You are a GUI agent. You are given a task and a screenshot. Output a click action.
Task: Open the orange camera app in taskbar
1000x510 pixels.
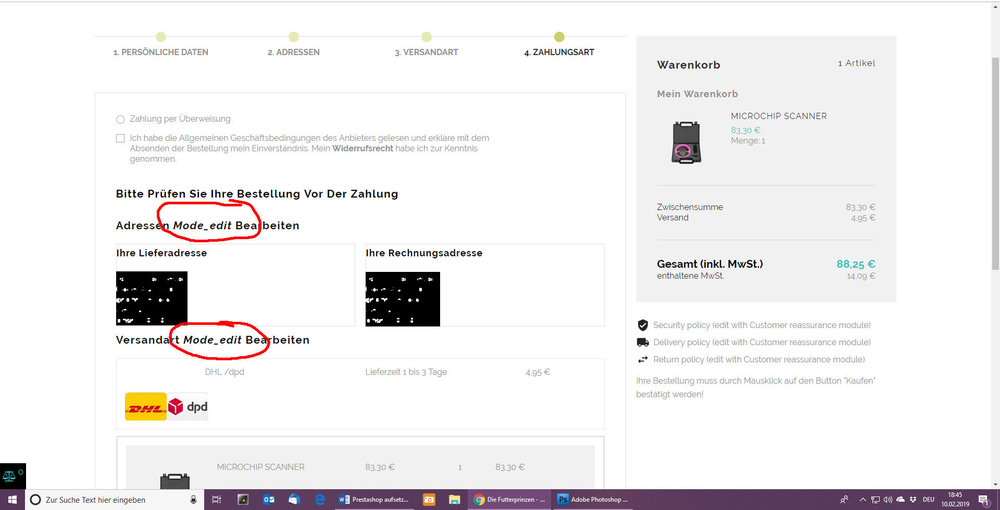coord(429,500)
